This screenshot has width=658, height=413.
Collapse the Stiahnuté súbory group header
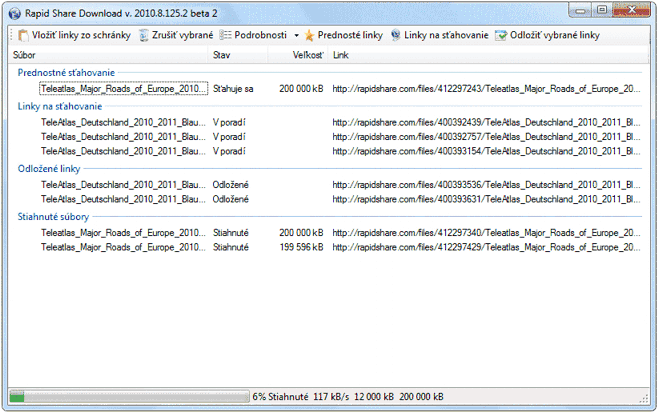(58, 215)
